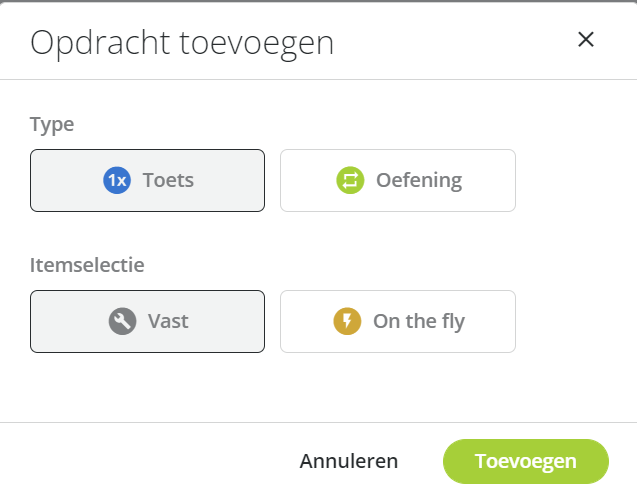Add the assignment by clicking Toevoegen
Image resolution: width=637 pixels, height=495 pixels.
tap(526, 461)
